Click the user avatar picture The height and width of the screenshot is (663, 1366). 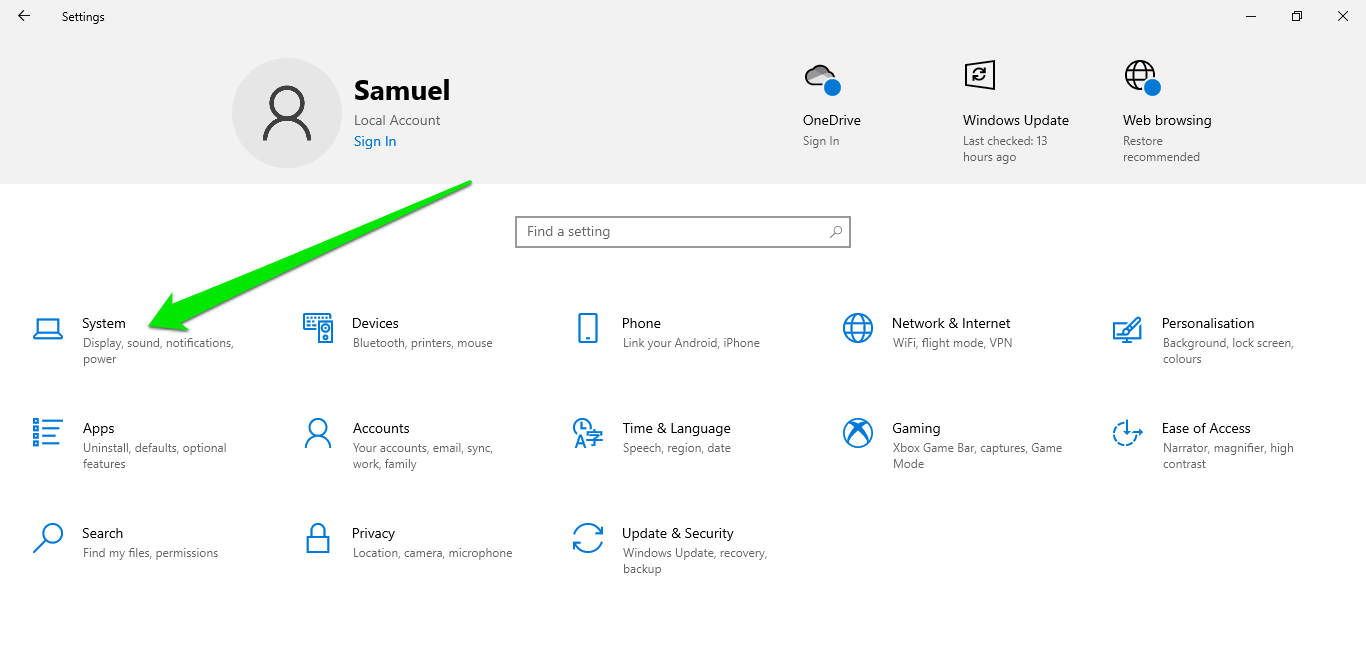click(x=287, y=112)
